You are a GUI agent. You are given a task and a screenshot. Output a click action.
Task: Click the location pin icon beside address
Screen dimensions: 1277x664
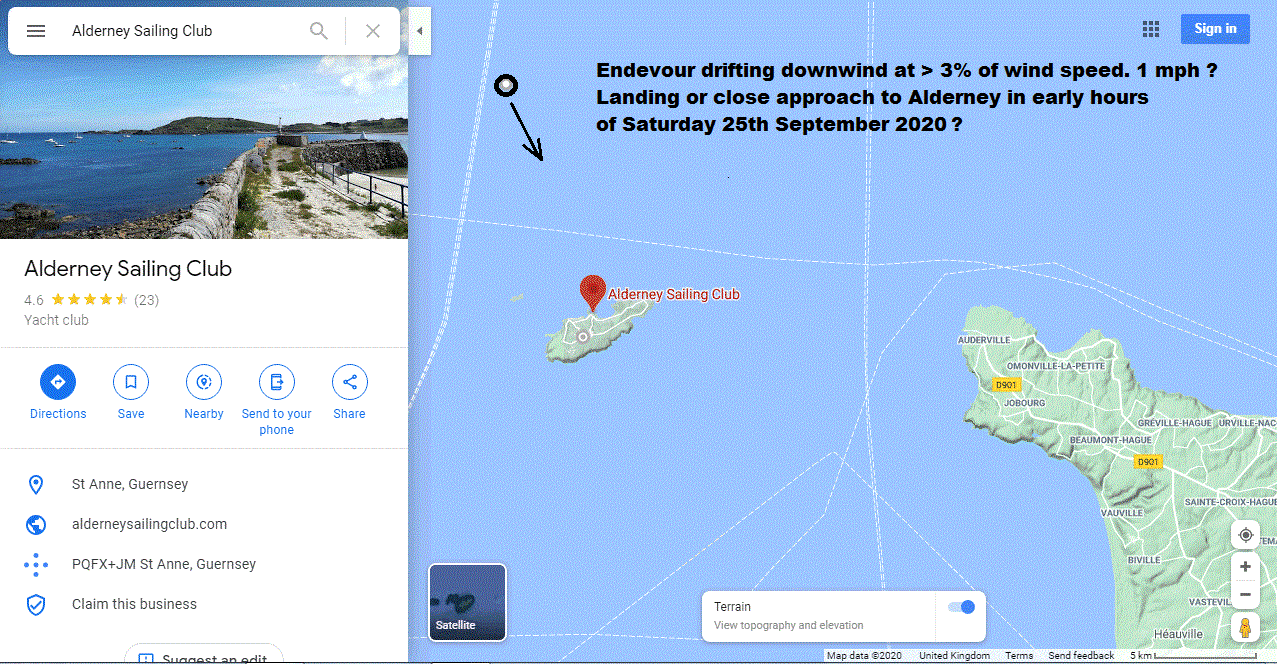(36, 485)
